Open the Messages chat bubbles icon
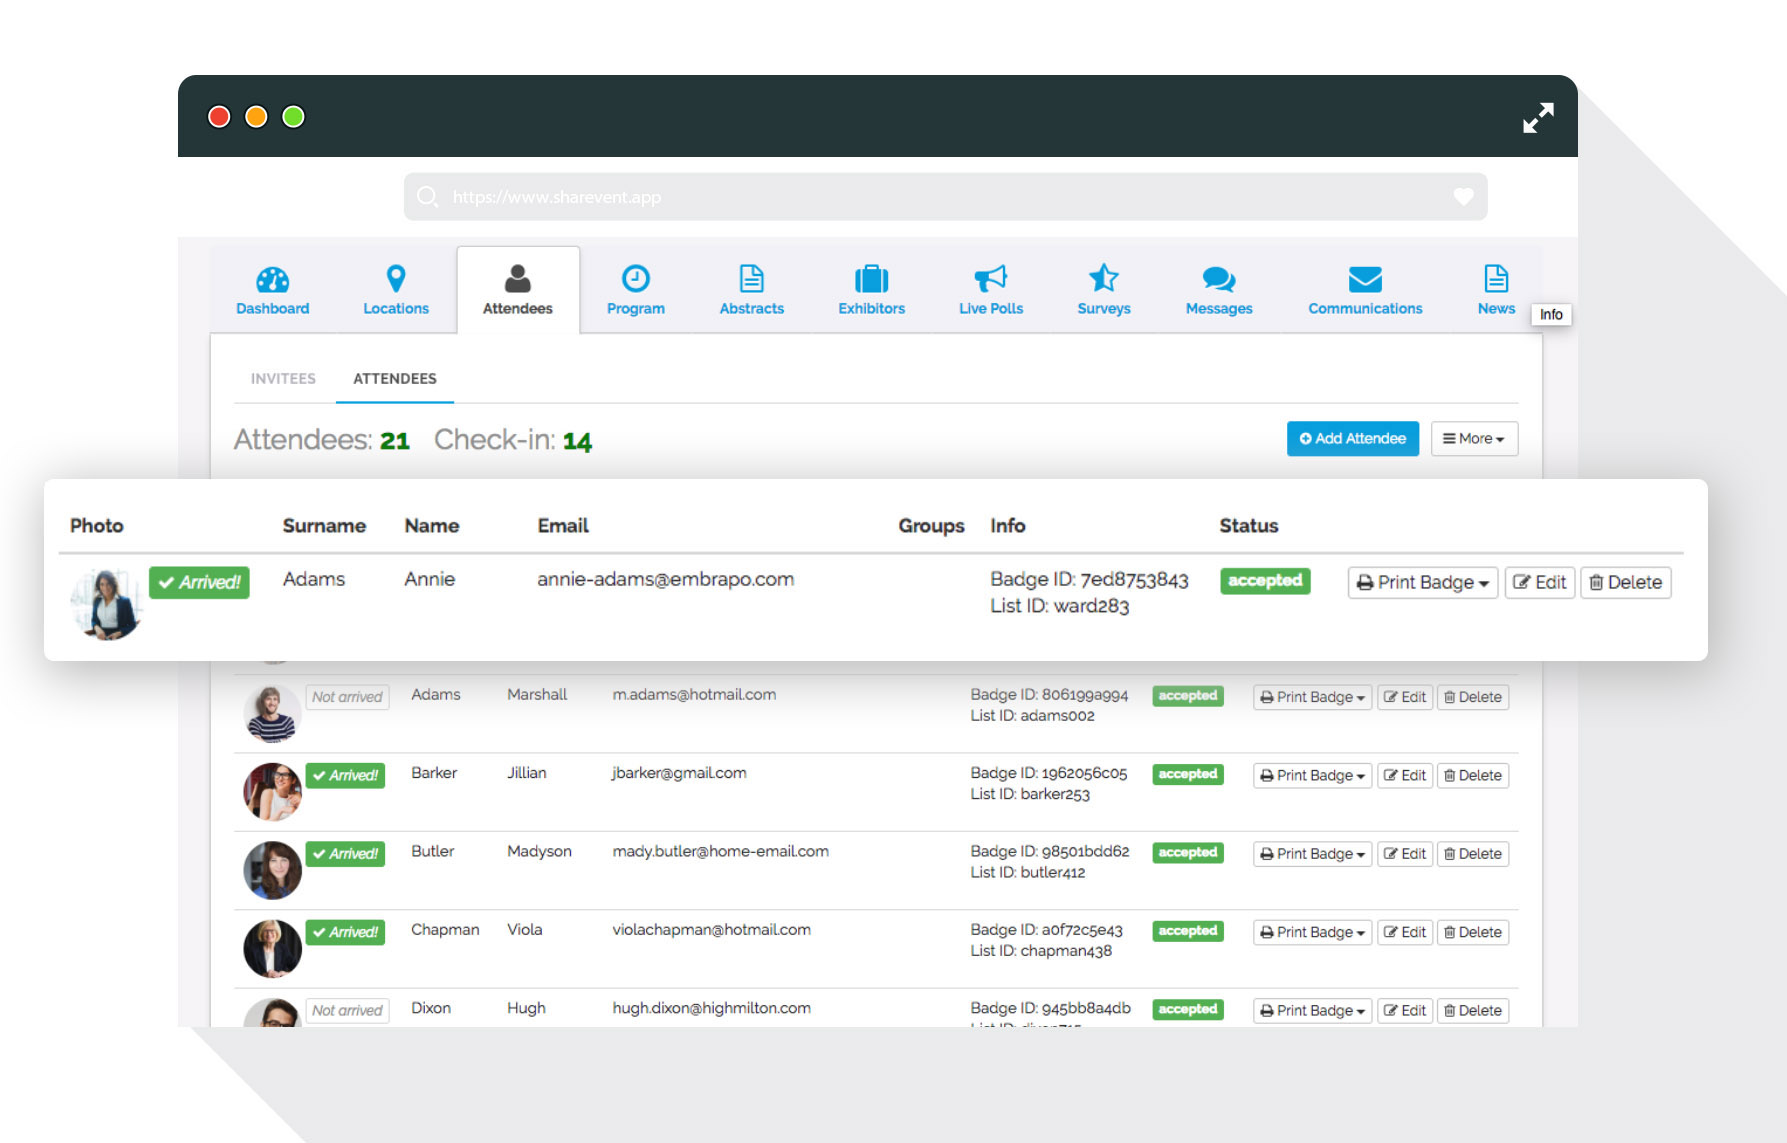 pos(1219,279)
